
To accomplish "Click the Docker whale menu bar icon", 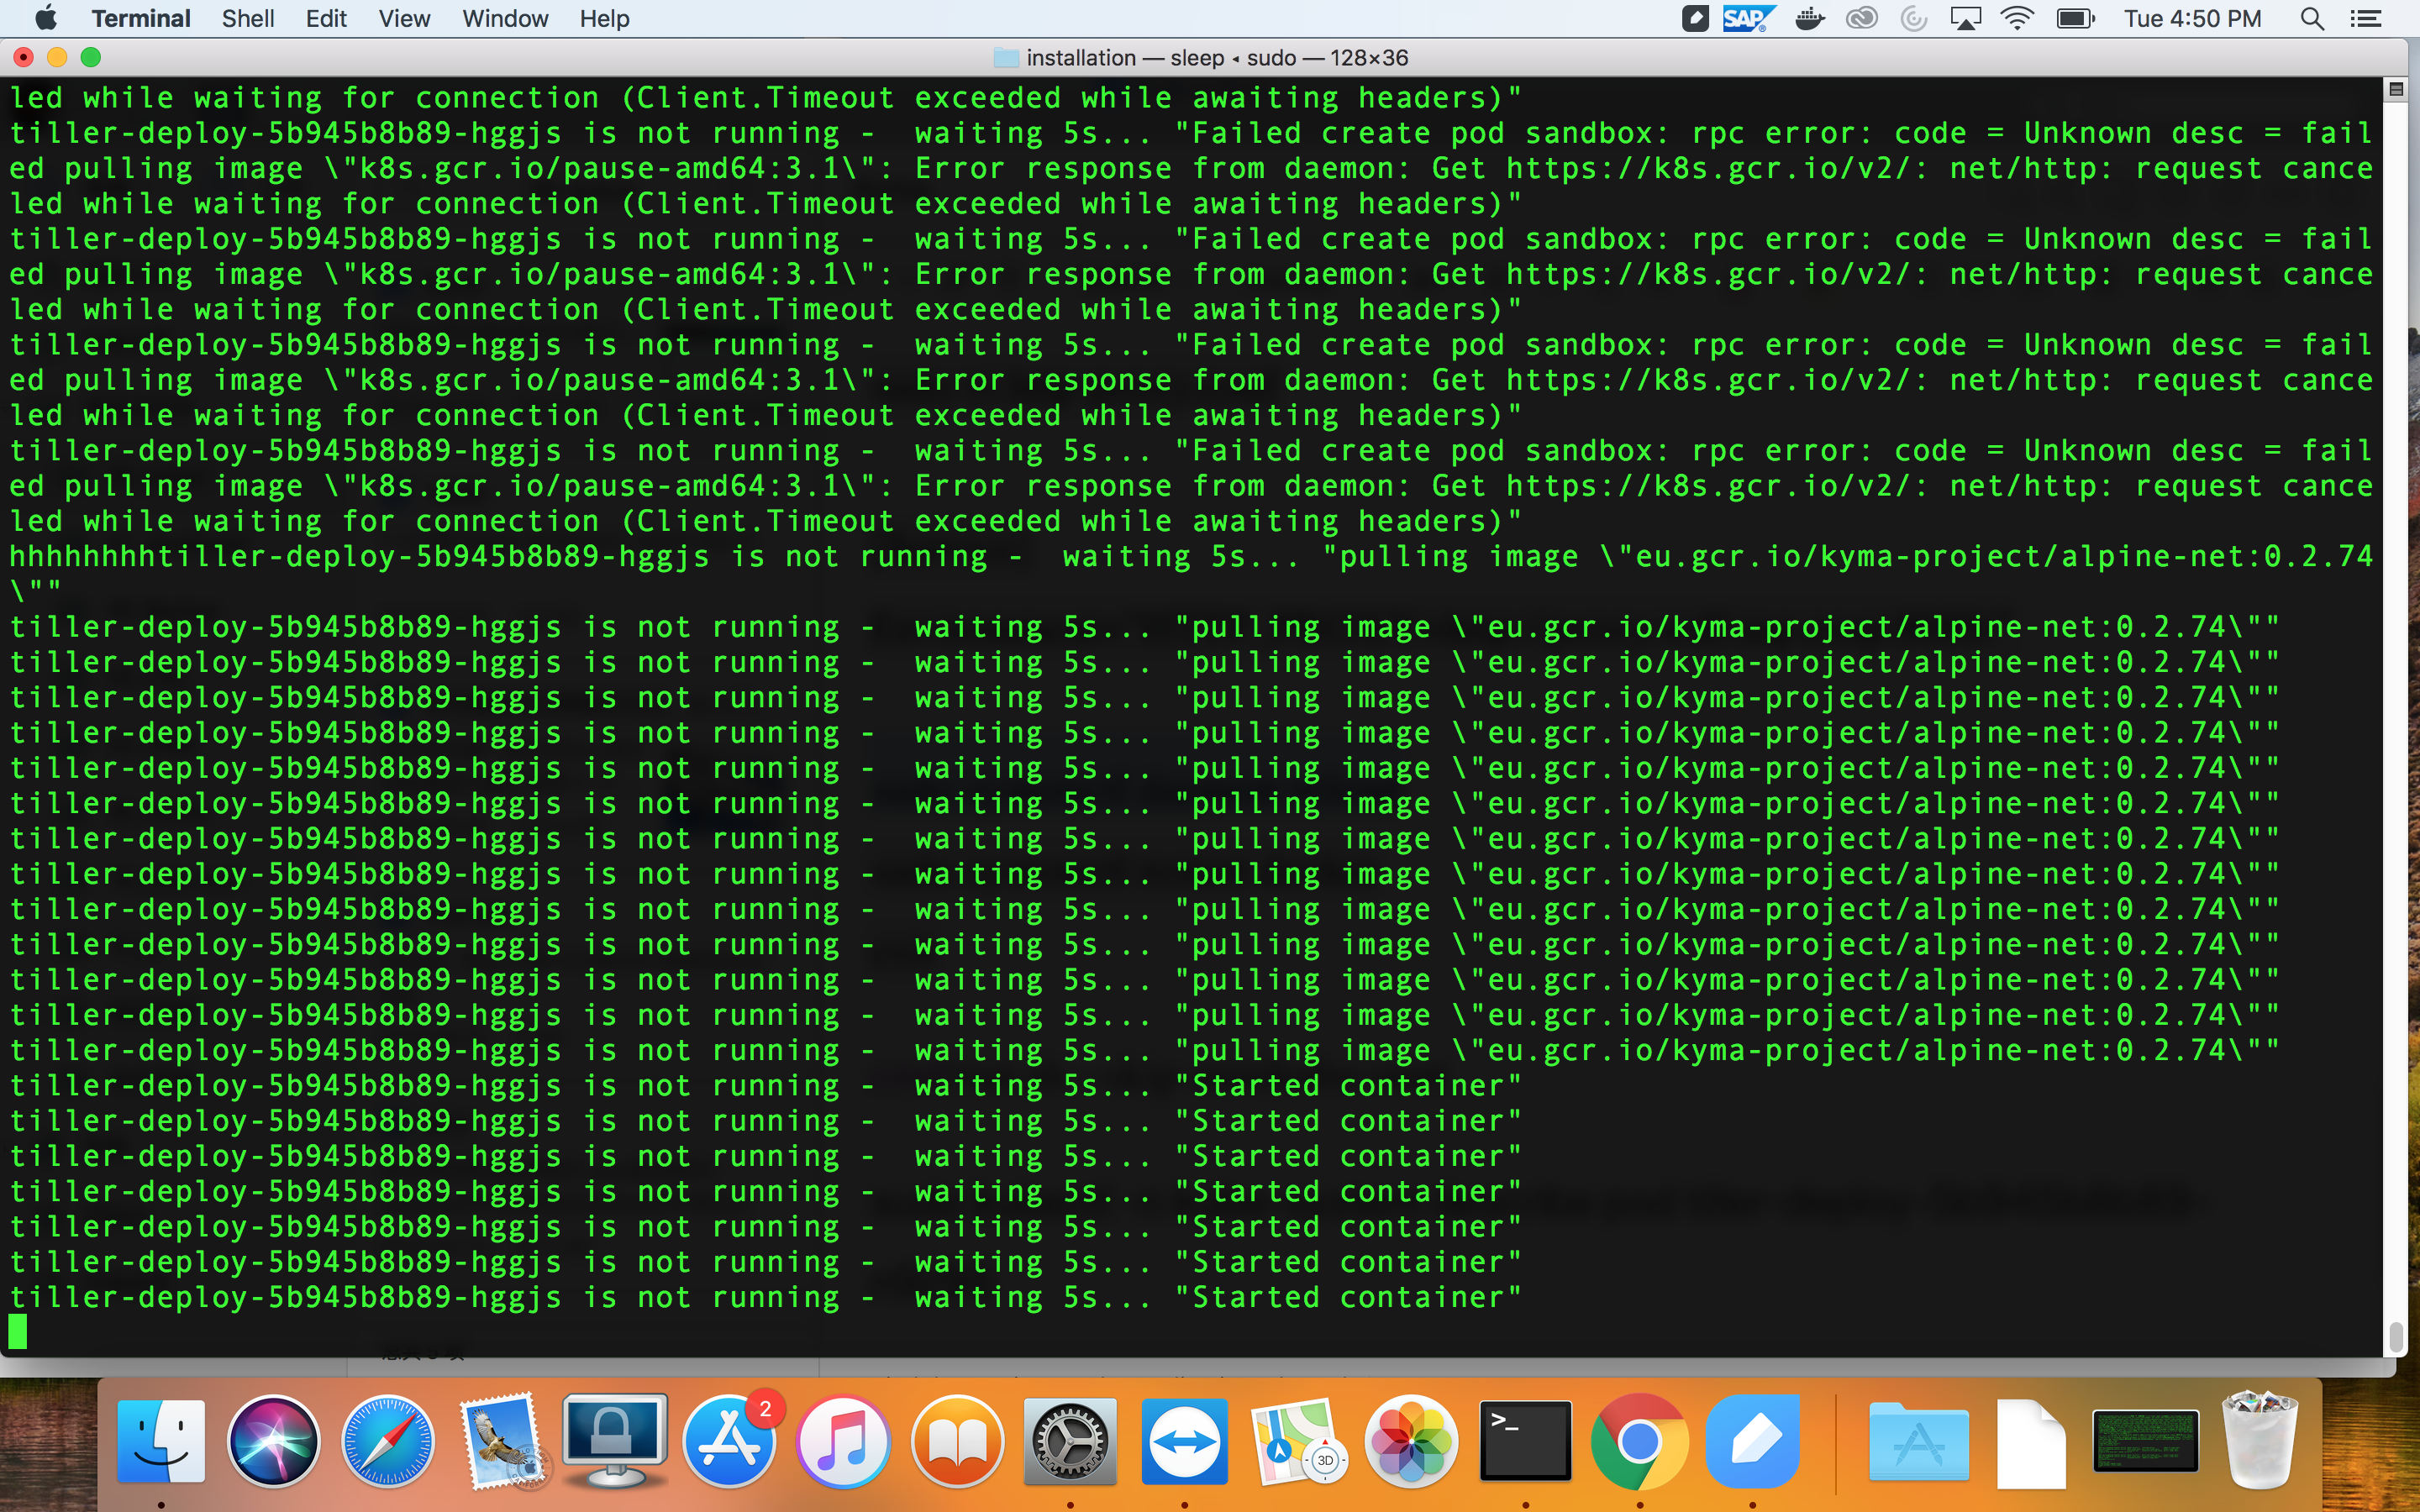I will pos(1809,19).
